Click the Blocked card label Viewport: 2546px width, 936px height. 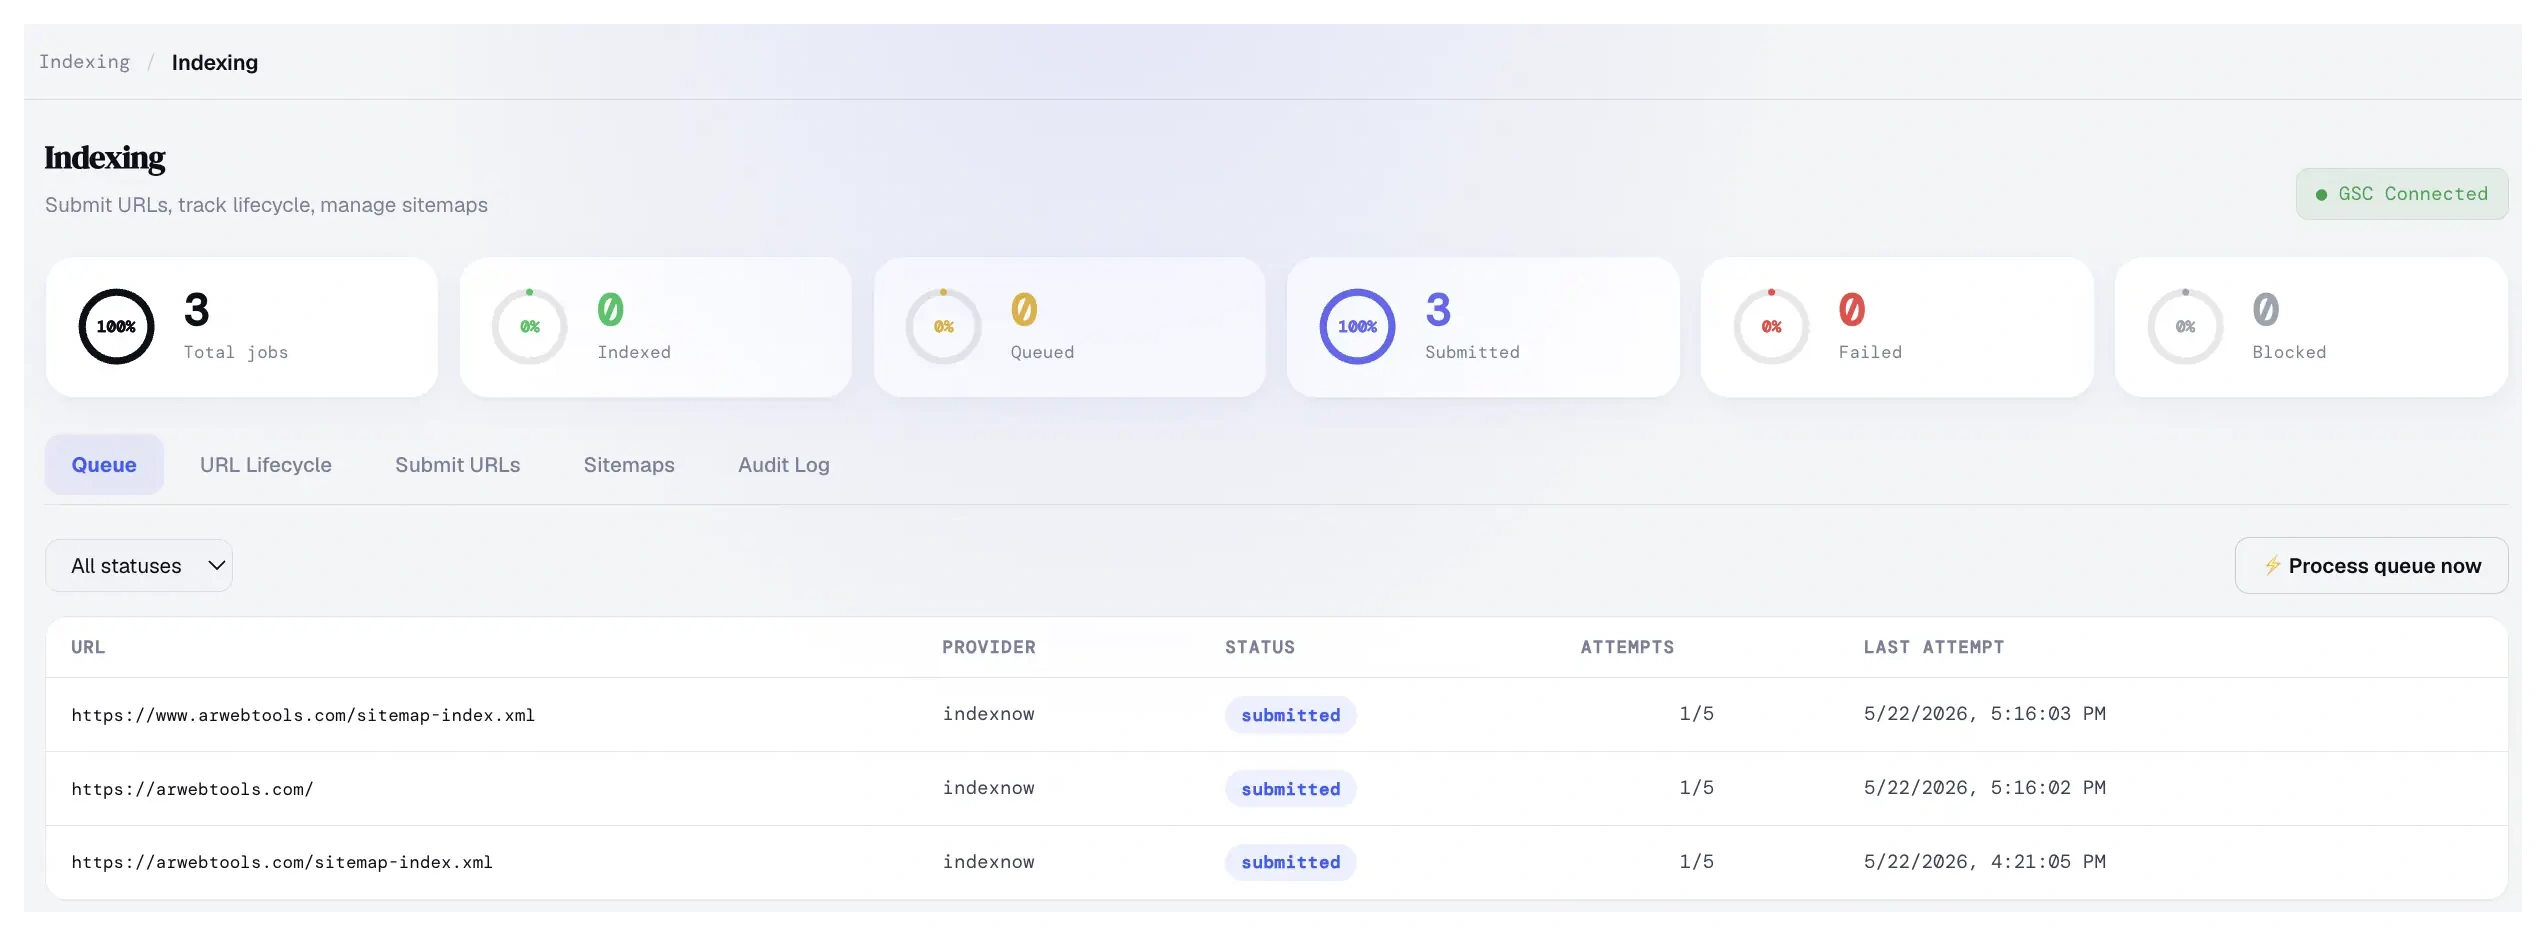(2289, 352)
